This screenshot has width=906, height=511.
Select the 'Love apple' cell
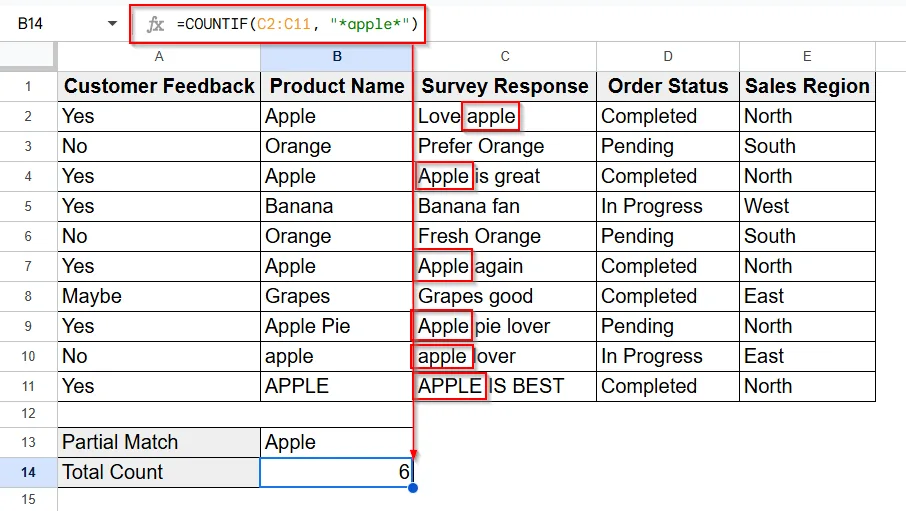pyautogui.click(x=505, y=116)
